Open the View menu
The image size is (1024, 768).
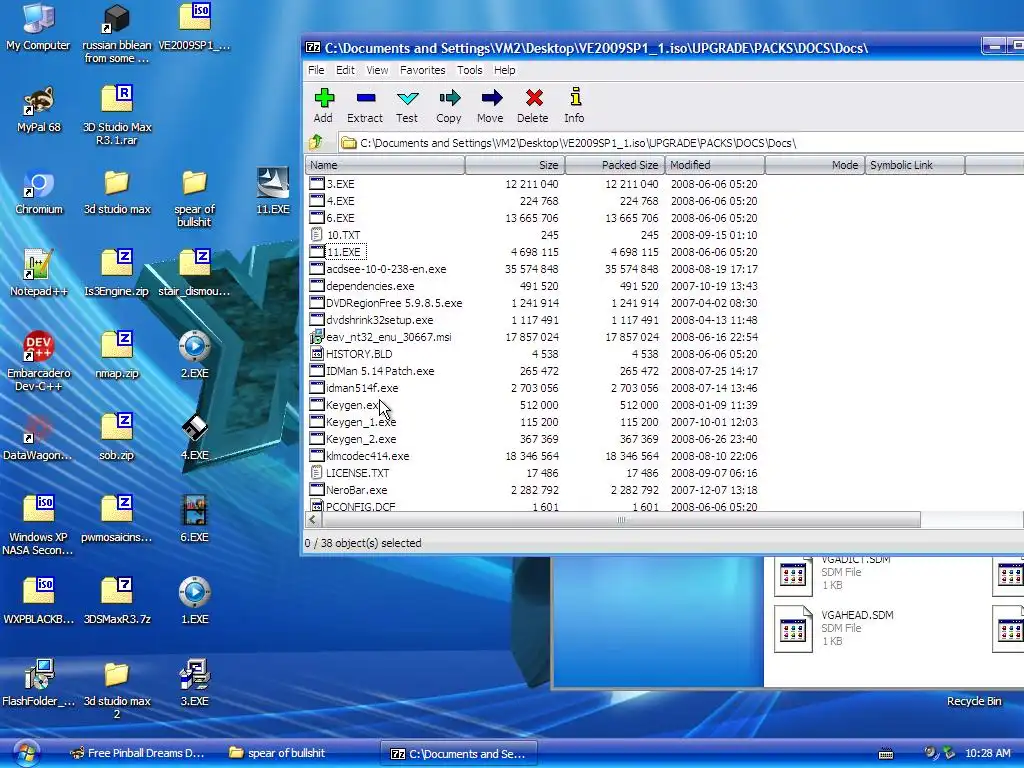(377, 70)
